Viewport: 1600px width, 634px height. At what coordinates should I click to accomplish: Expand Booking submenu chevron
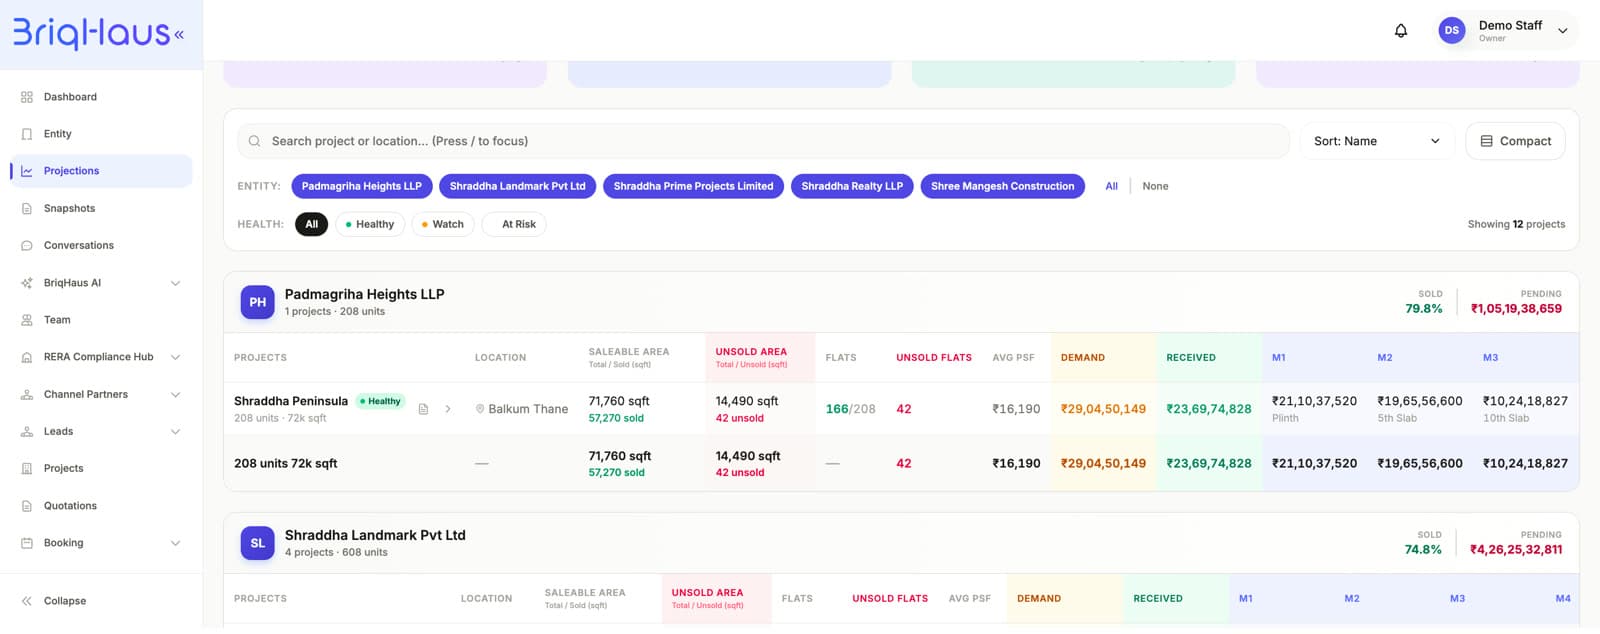pos(176,543)
